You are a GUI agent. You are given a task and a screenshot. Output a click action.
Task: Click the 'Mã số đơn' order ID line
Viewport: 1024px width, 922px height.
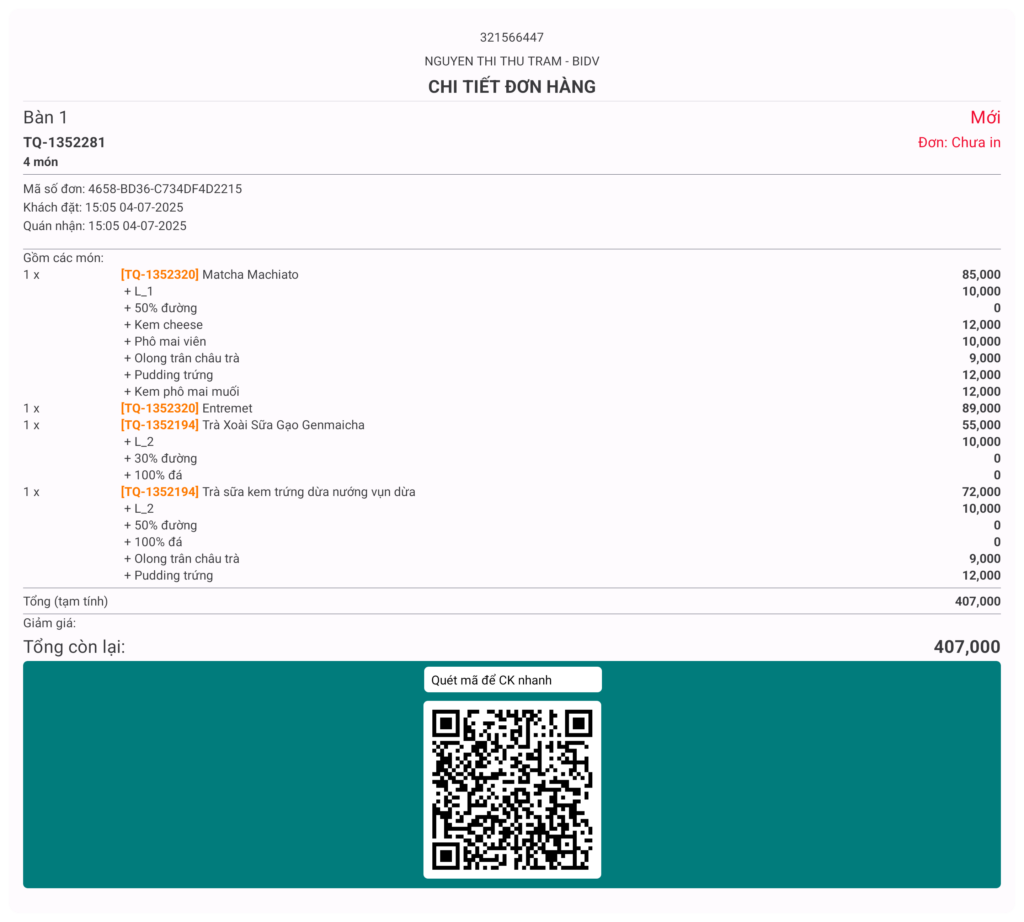click(x=133, y=189)
